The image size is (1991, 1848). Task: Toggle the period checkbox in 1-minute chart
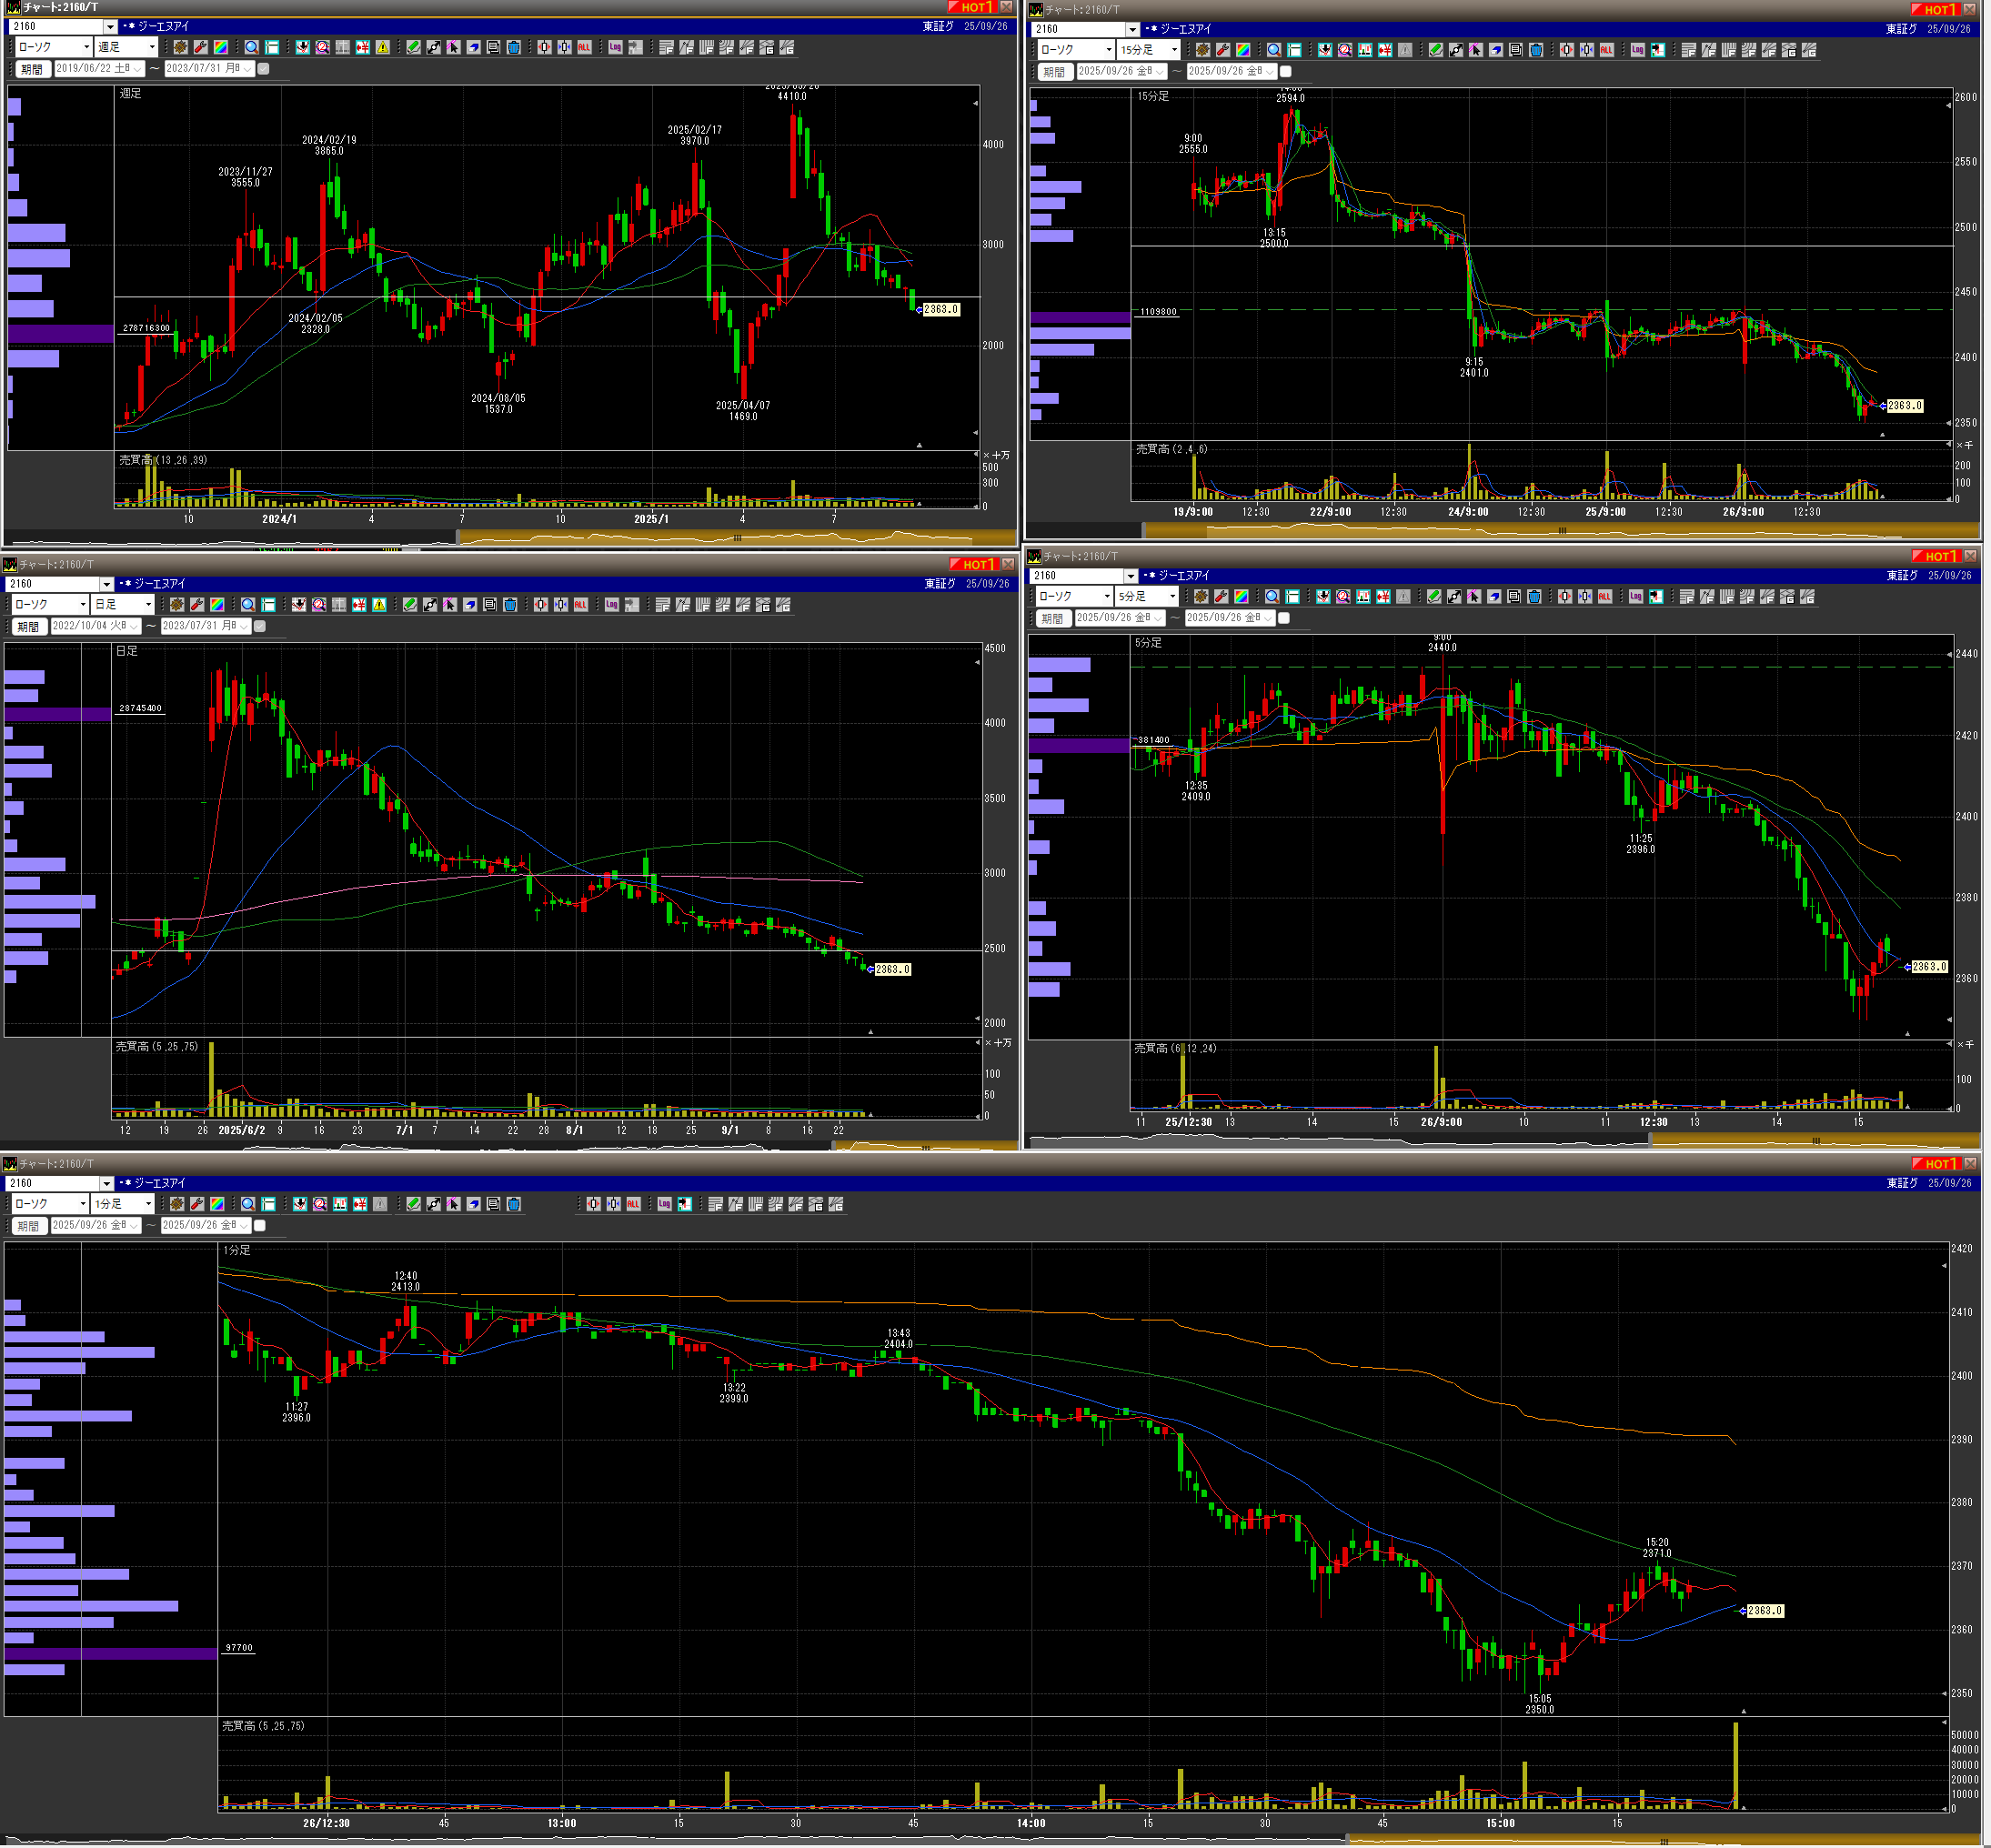(x=260, y=1226)
